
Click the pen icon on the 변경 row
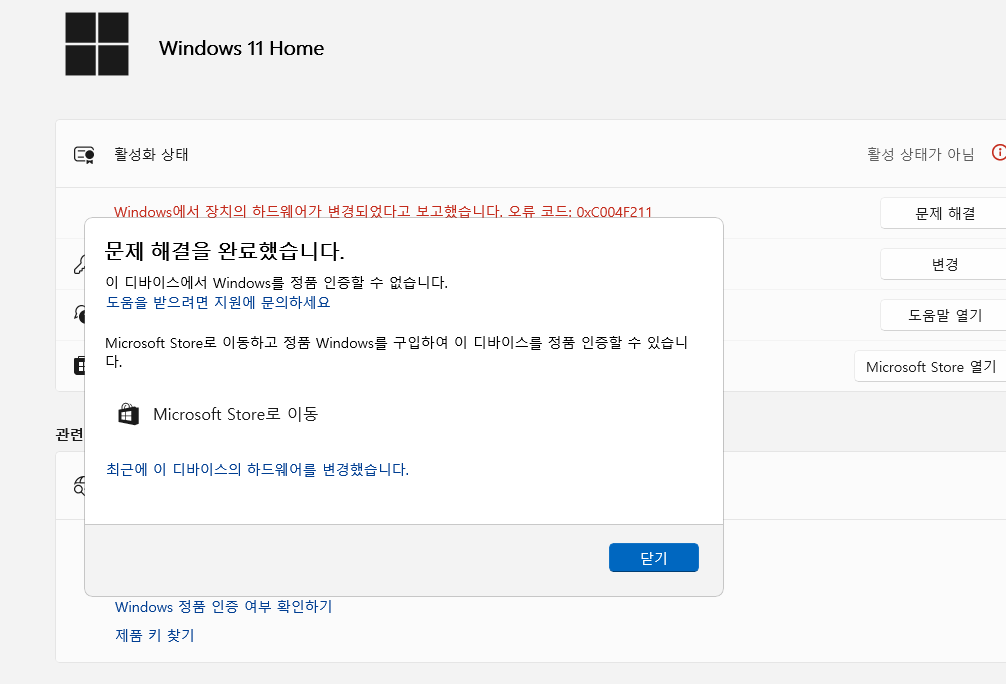[x=83, y=263]
